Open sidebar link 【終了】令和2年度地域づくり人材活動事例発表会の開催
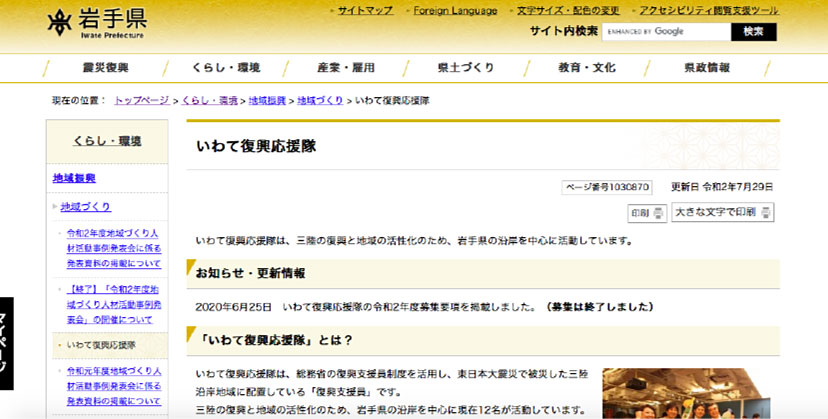 coord(114,305)
